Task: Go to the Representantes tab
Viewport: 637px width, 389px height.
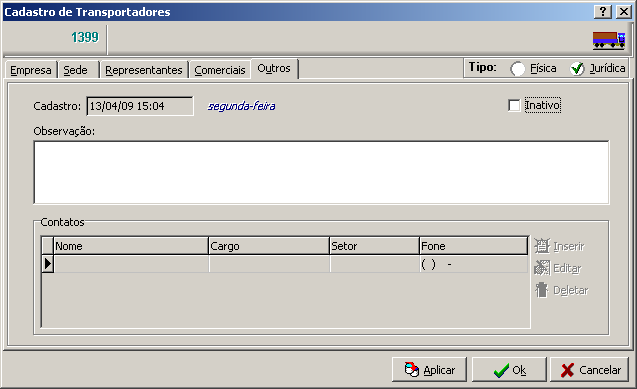Action: pyautogui.click(x=144, y=70)
